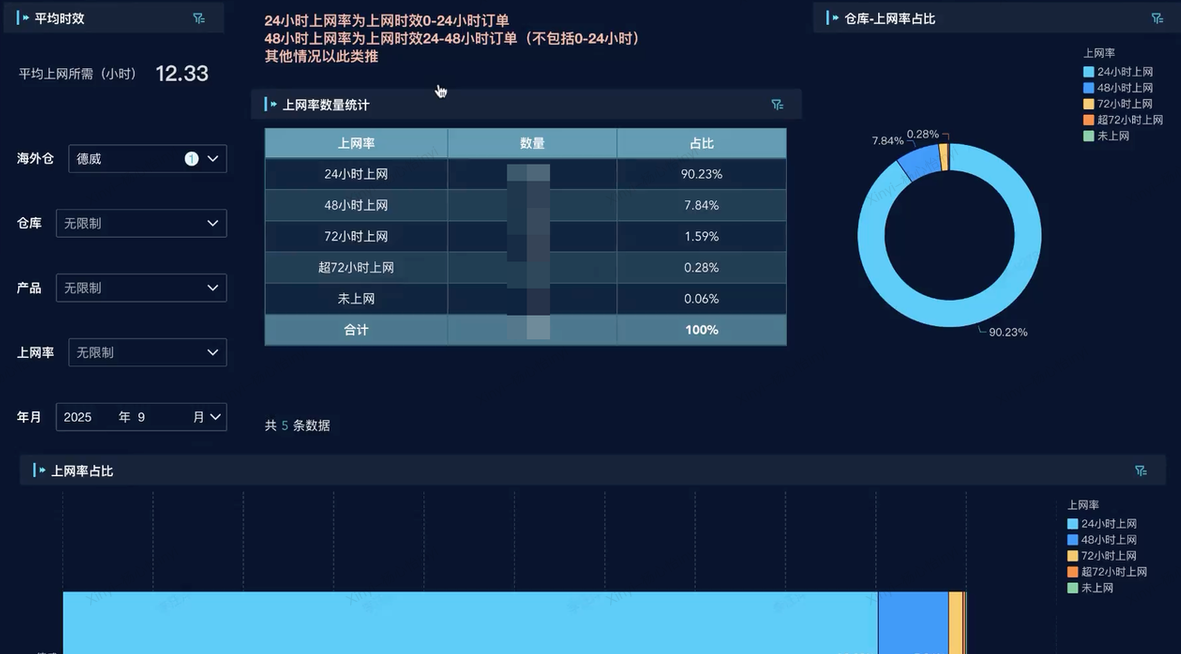The image size is (1181, 654).
Task: Click filter icon on 上网率数量统计 panel
Action: click(x=777, y=105)
